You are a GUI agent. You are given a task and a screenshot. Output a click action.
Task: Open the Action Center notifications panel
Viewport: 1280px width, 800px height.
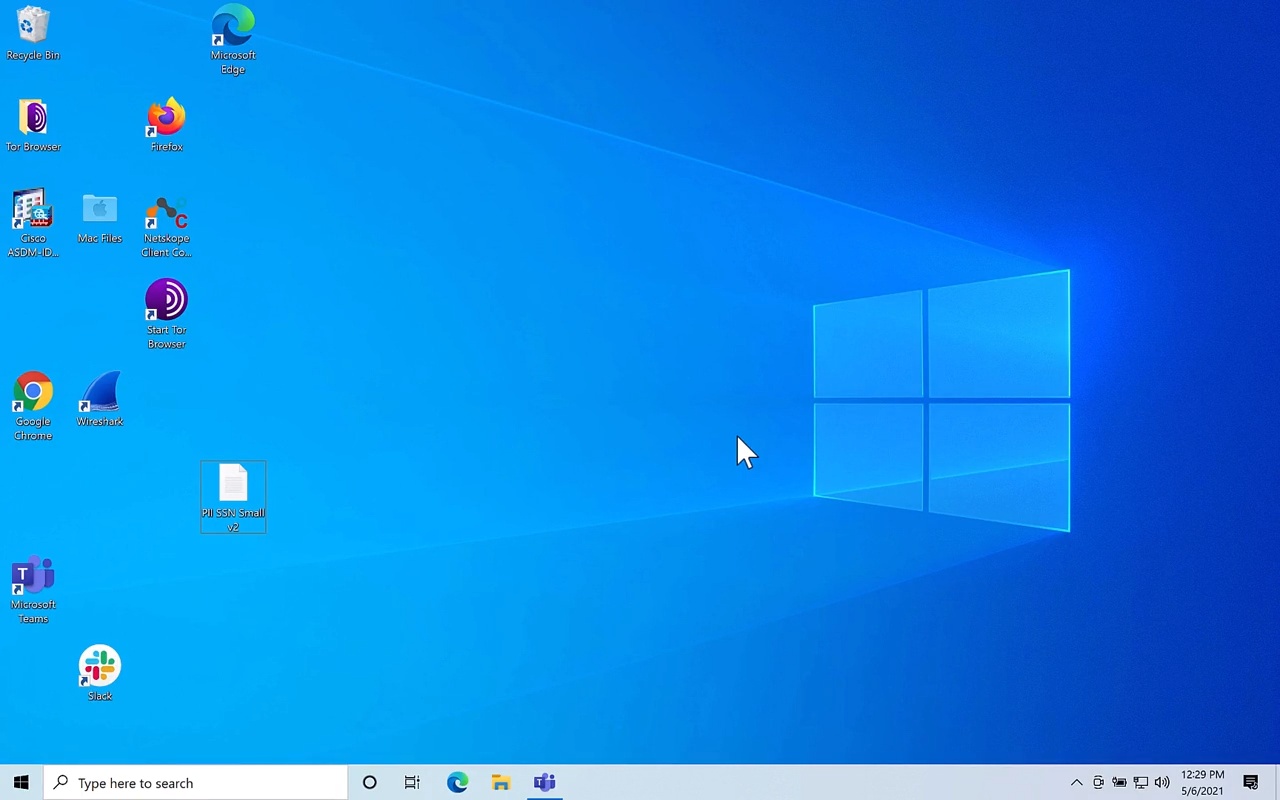click(1250, 783)
